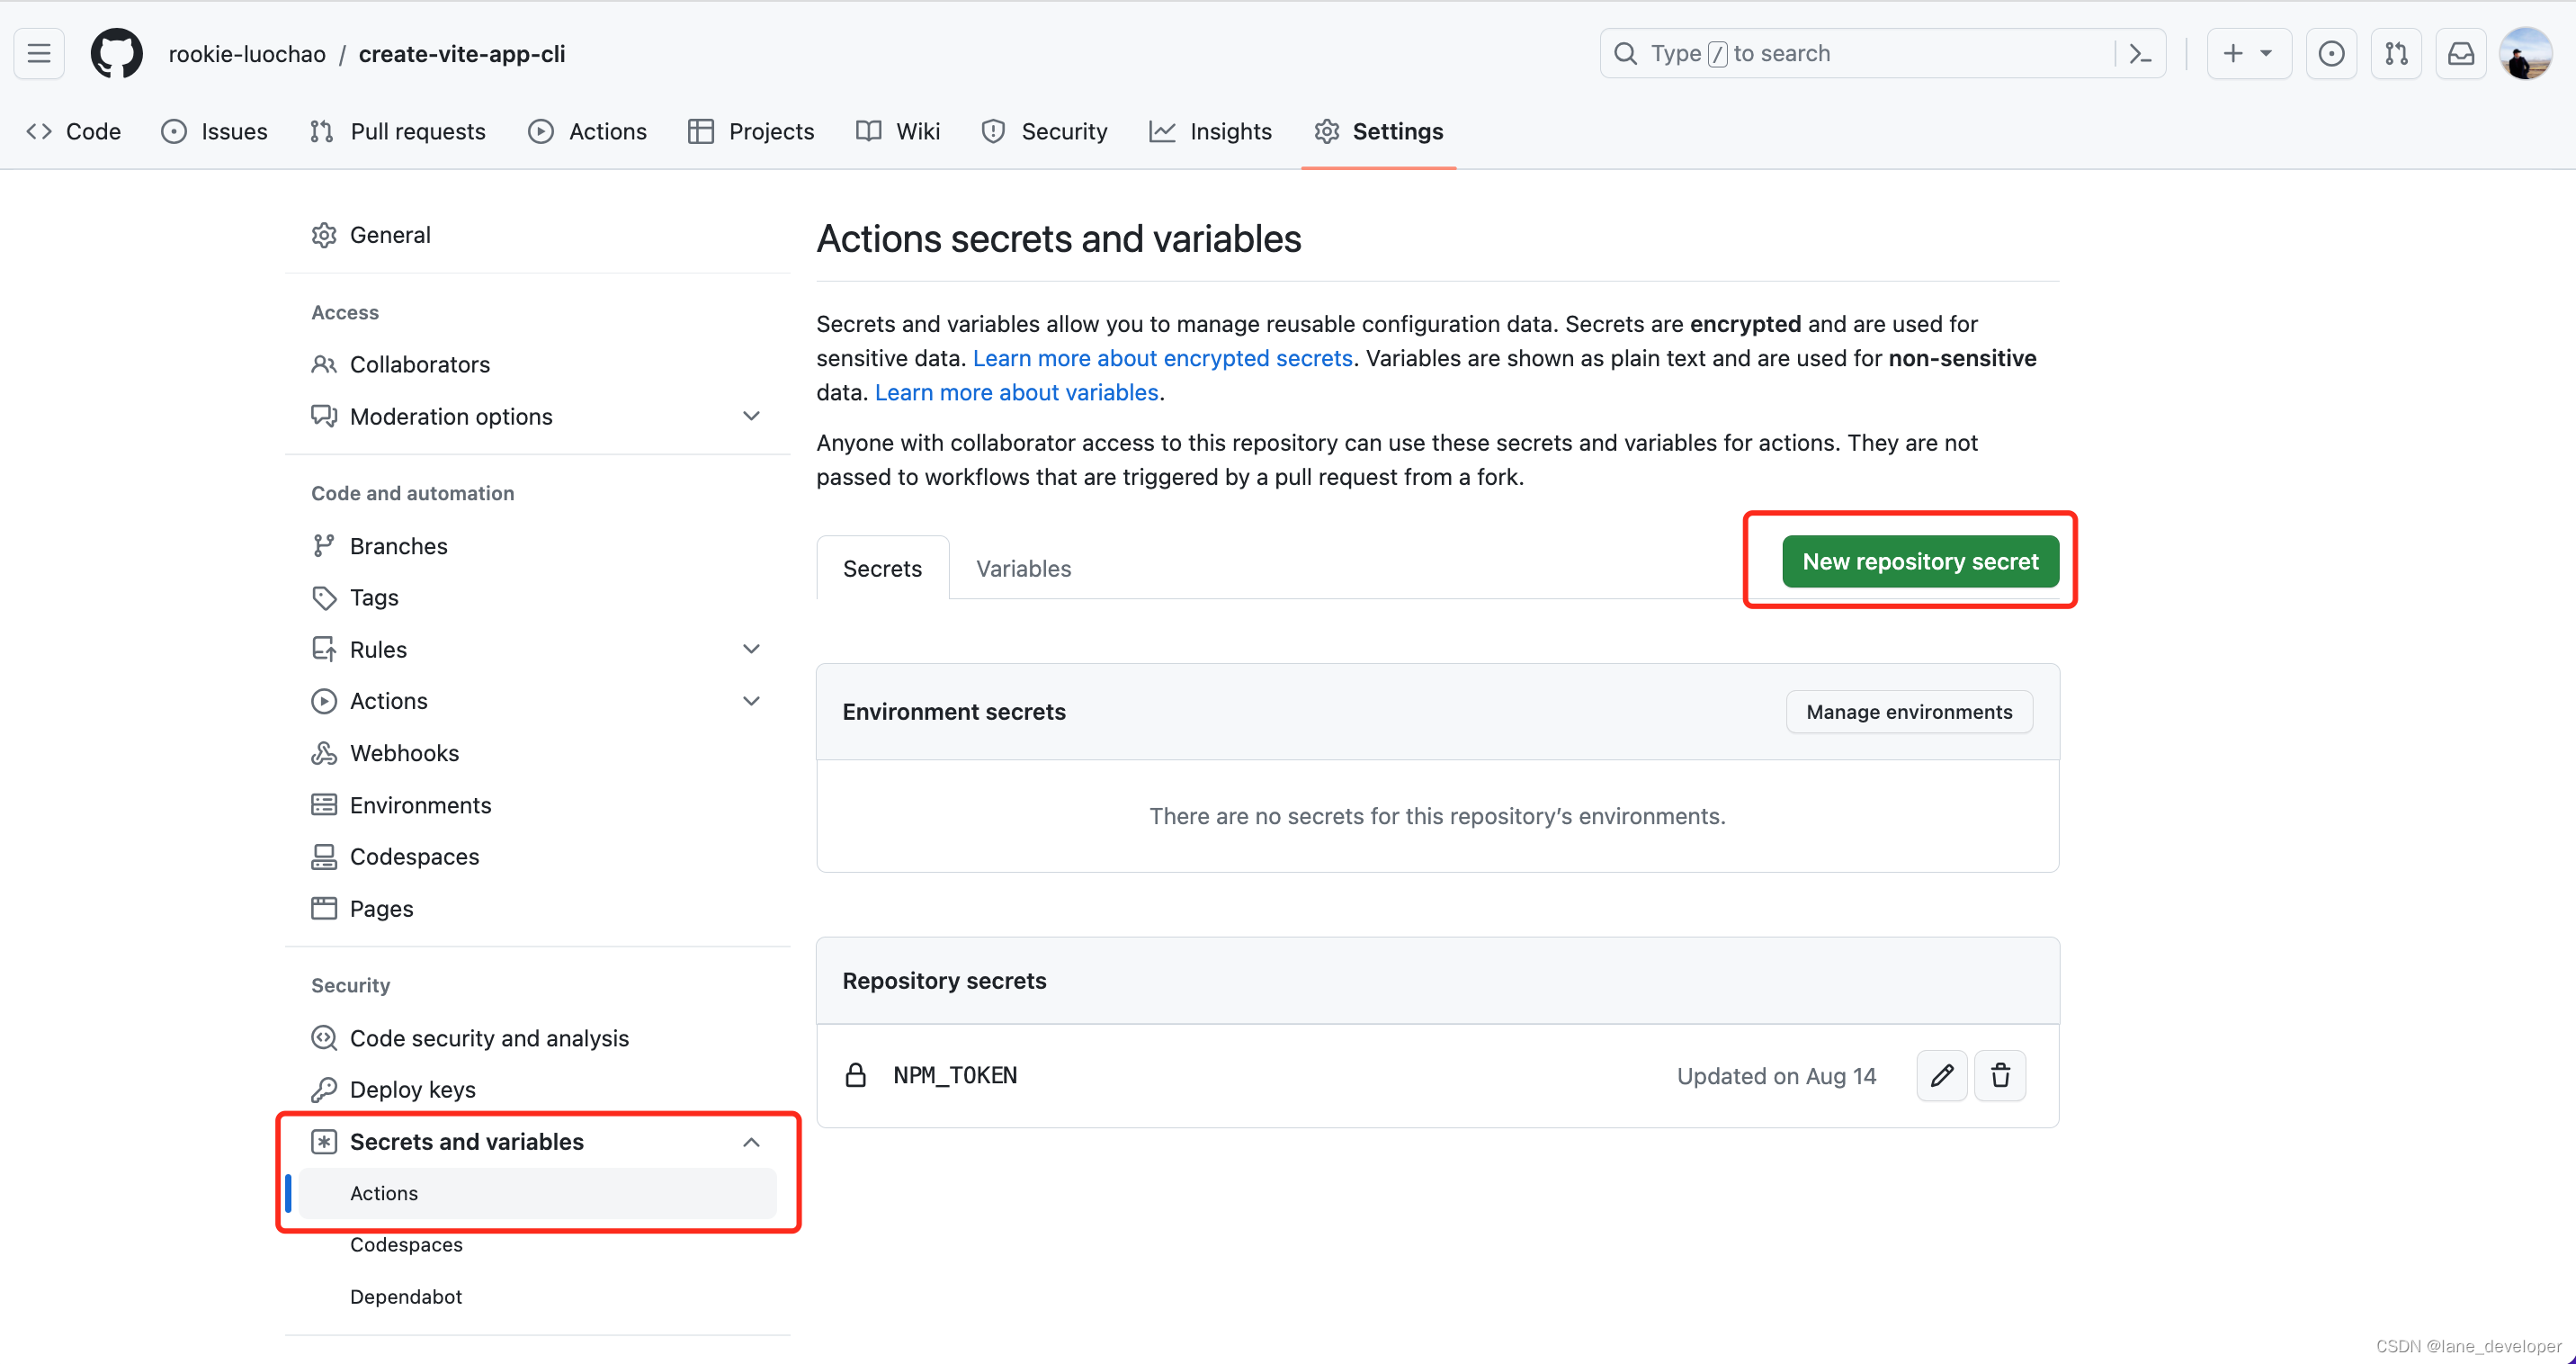This screenshot has height=1364, width=2576.
Task: Click the lock icon next to NPM_TOKEN
Action: (x=857, y=1074)
